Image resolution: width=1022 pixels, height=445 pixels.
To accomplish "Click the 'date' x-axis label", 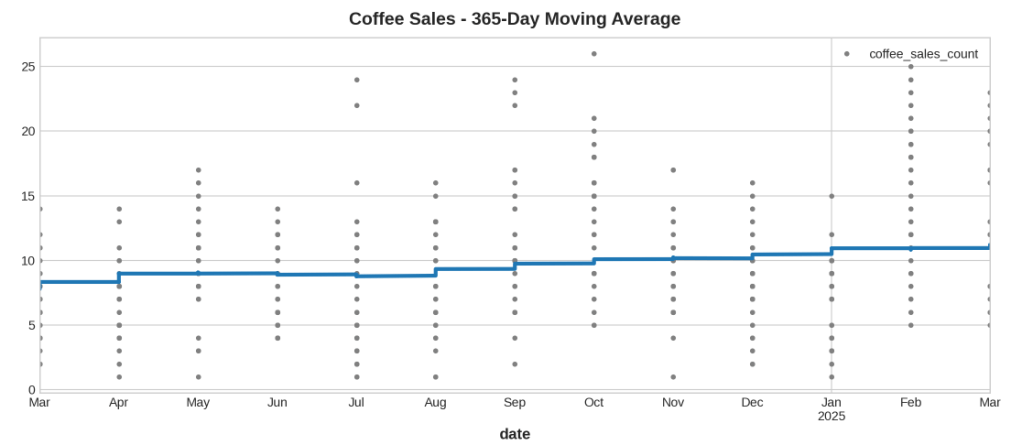I will pos(514,433).
